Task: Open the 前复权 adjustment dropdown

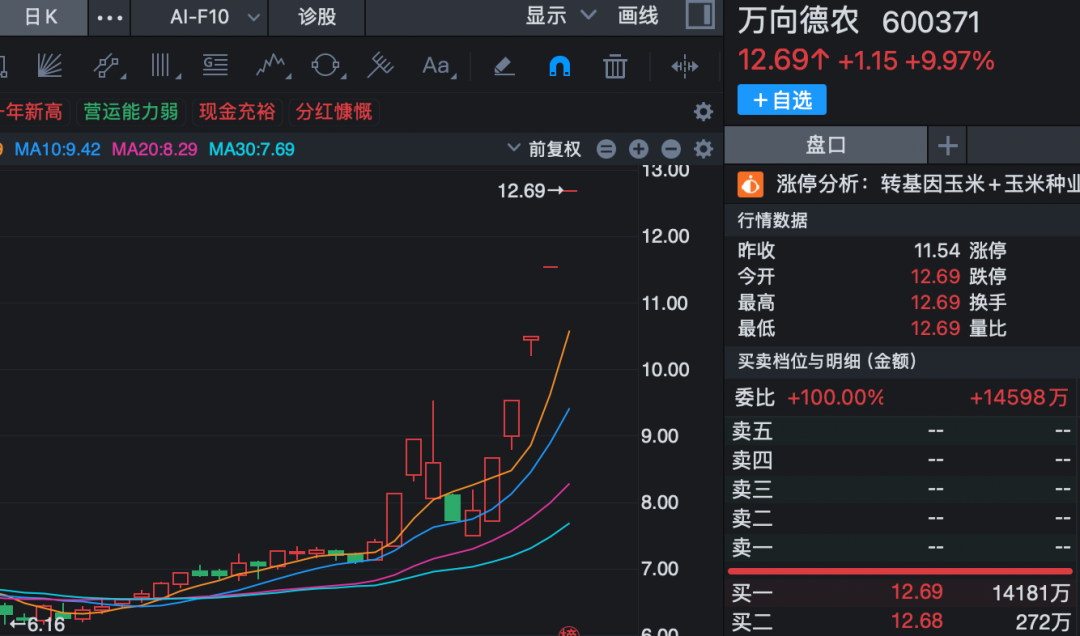Action: 544,149
